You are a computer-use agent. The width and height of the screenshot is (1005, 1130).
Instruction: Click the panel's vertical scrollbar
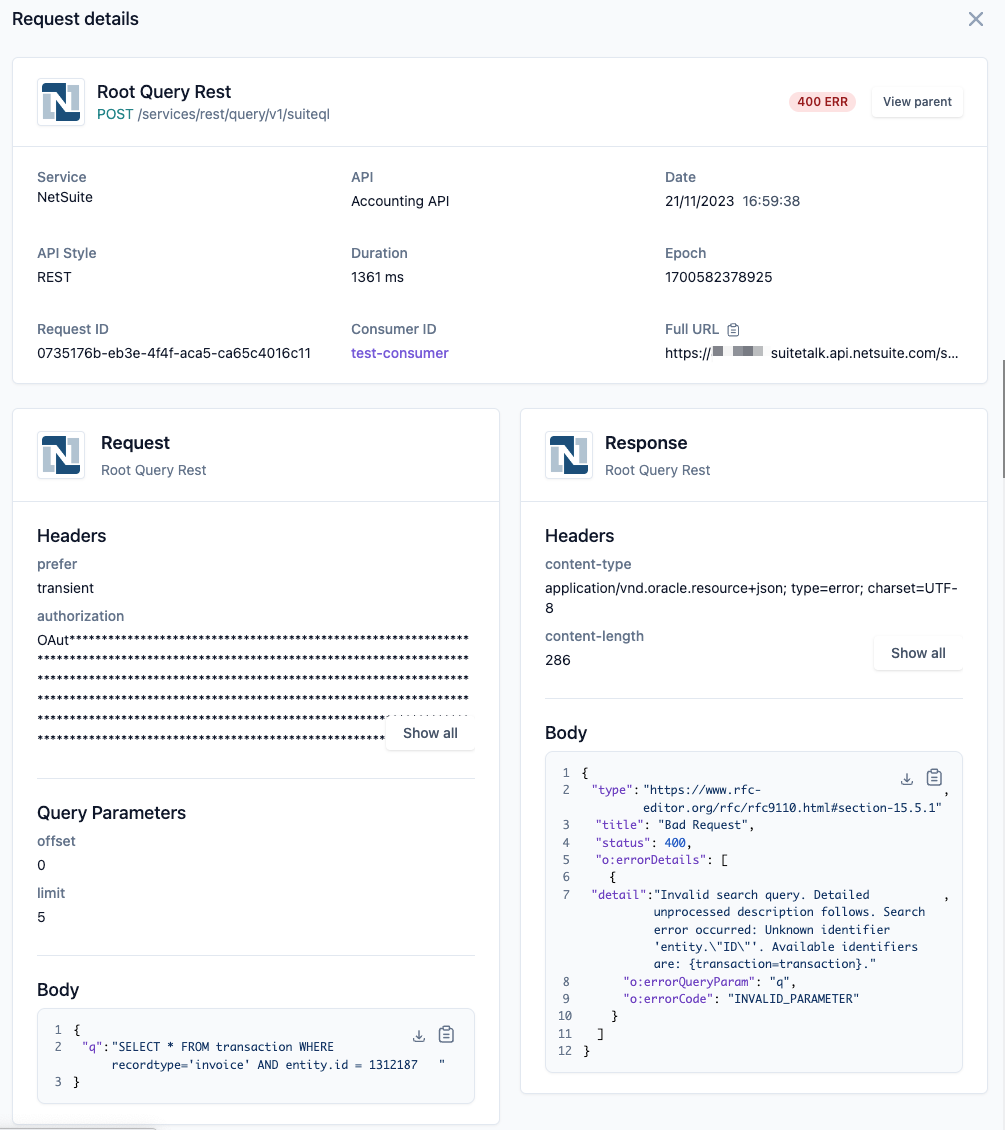pos(1003,419)
